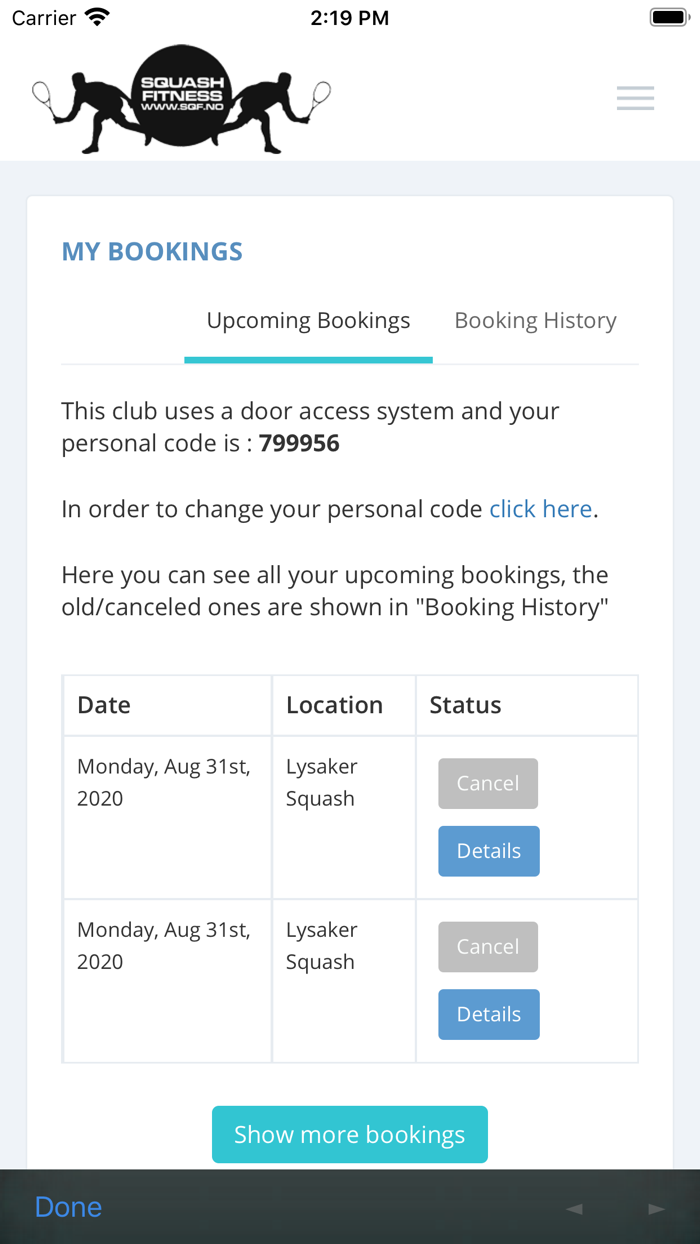Open the hamburger menu icon

click(635, 98)
